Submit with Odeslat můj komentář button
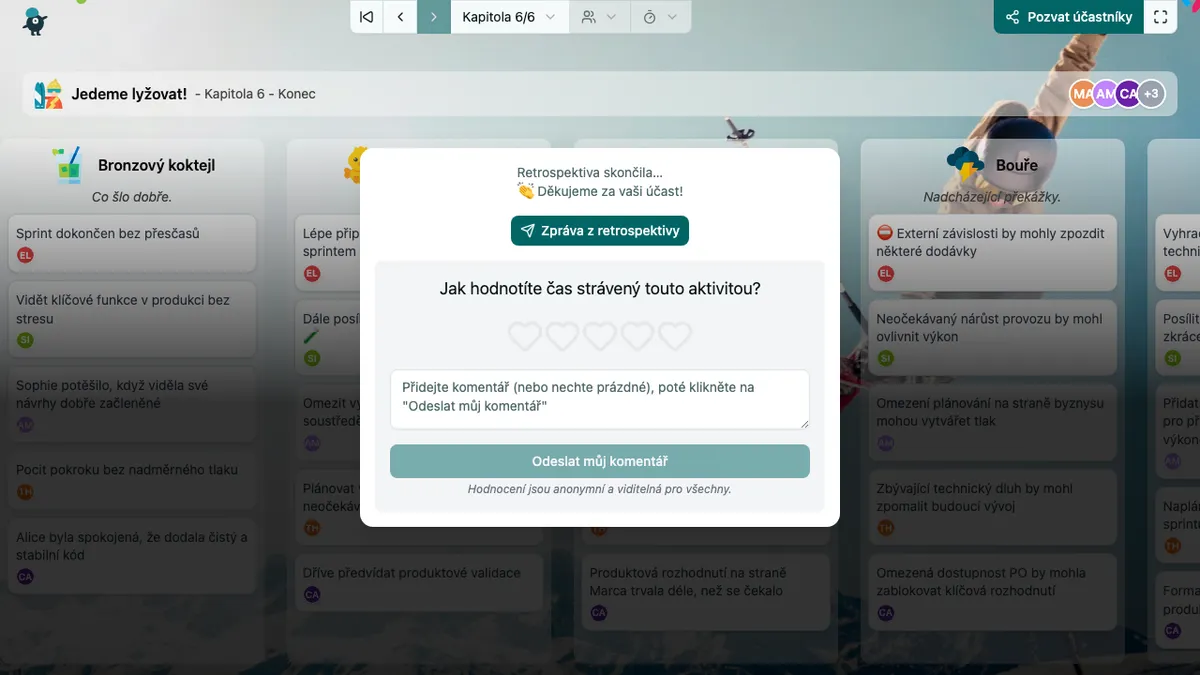Screen dimensions: 1200x675 (x=600, y=461)
